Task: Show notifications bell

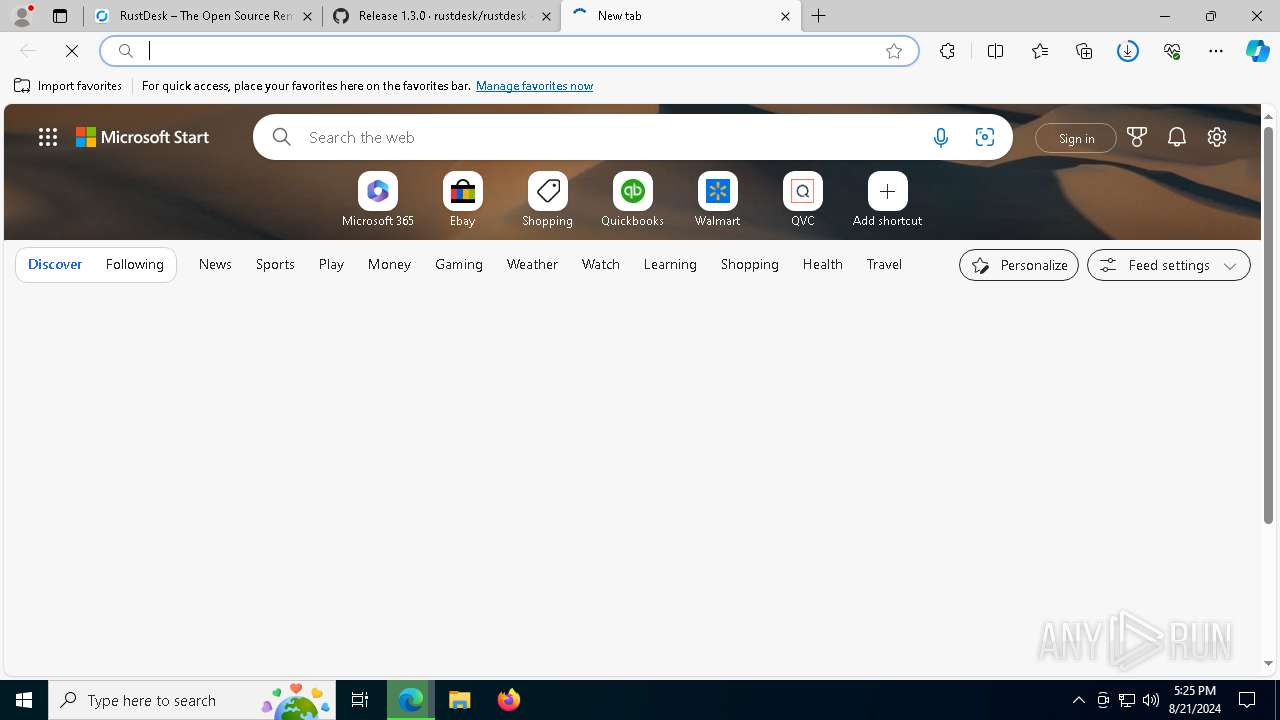Action: click(1177, 137)
